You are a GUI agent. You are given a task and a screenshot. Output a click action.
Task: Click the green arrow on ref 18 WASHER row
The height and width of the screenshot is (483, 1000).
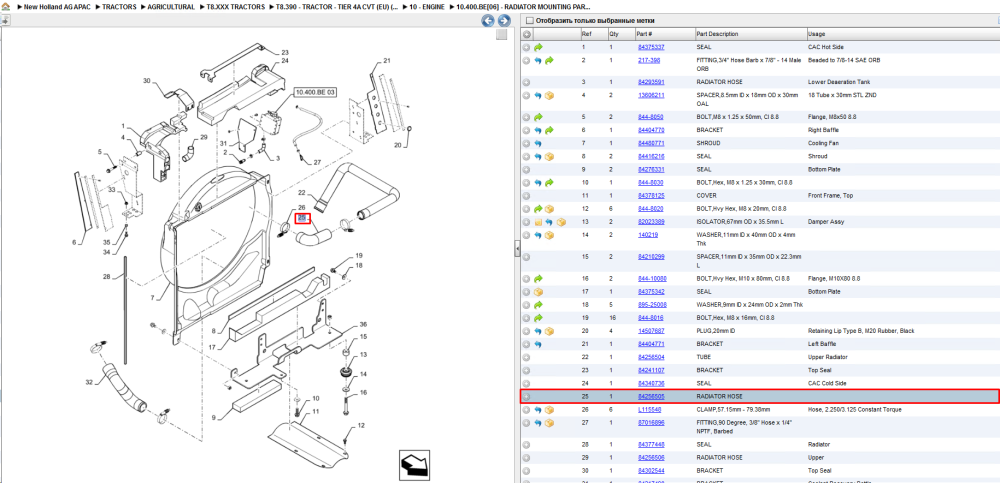point(538,305)
